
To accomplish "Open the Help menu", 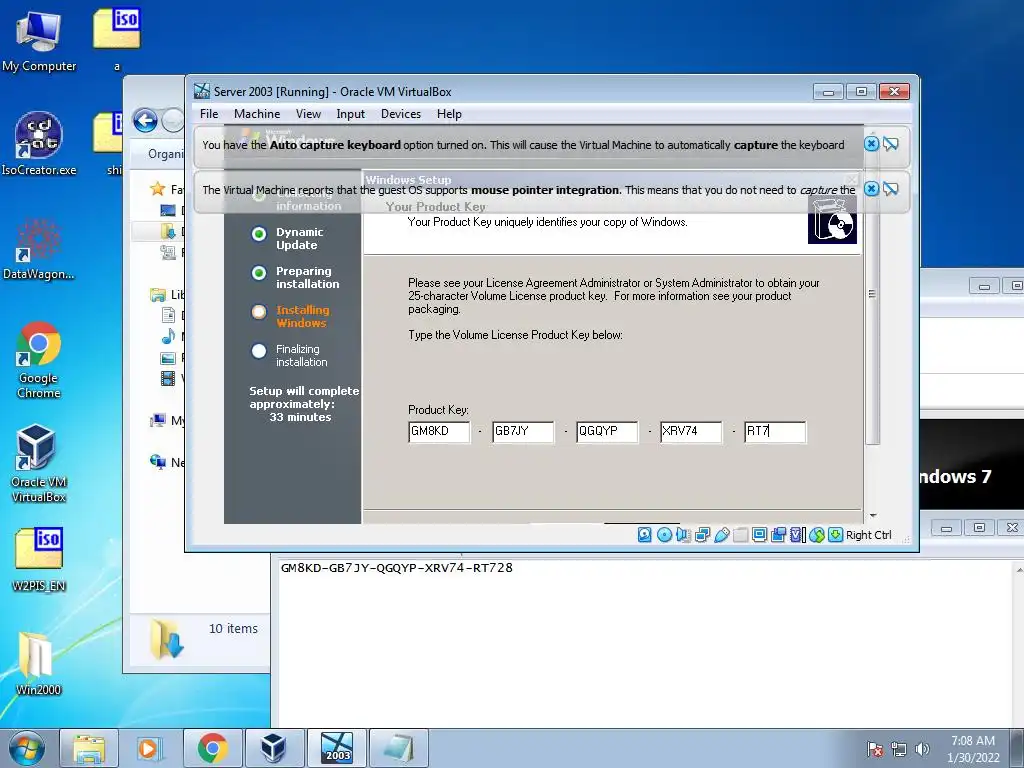I will [x=449, y=114].
